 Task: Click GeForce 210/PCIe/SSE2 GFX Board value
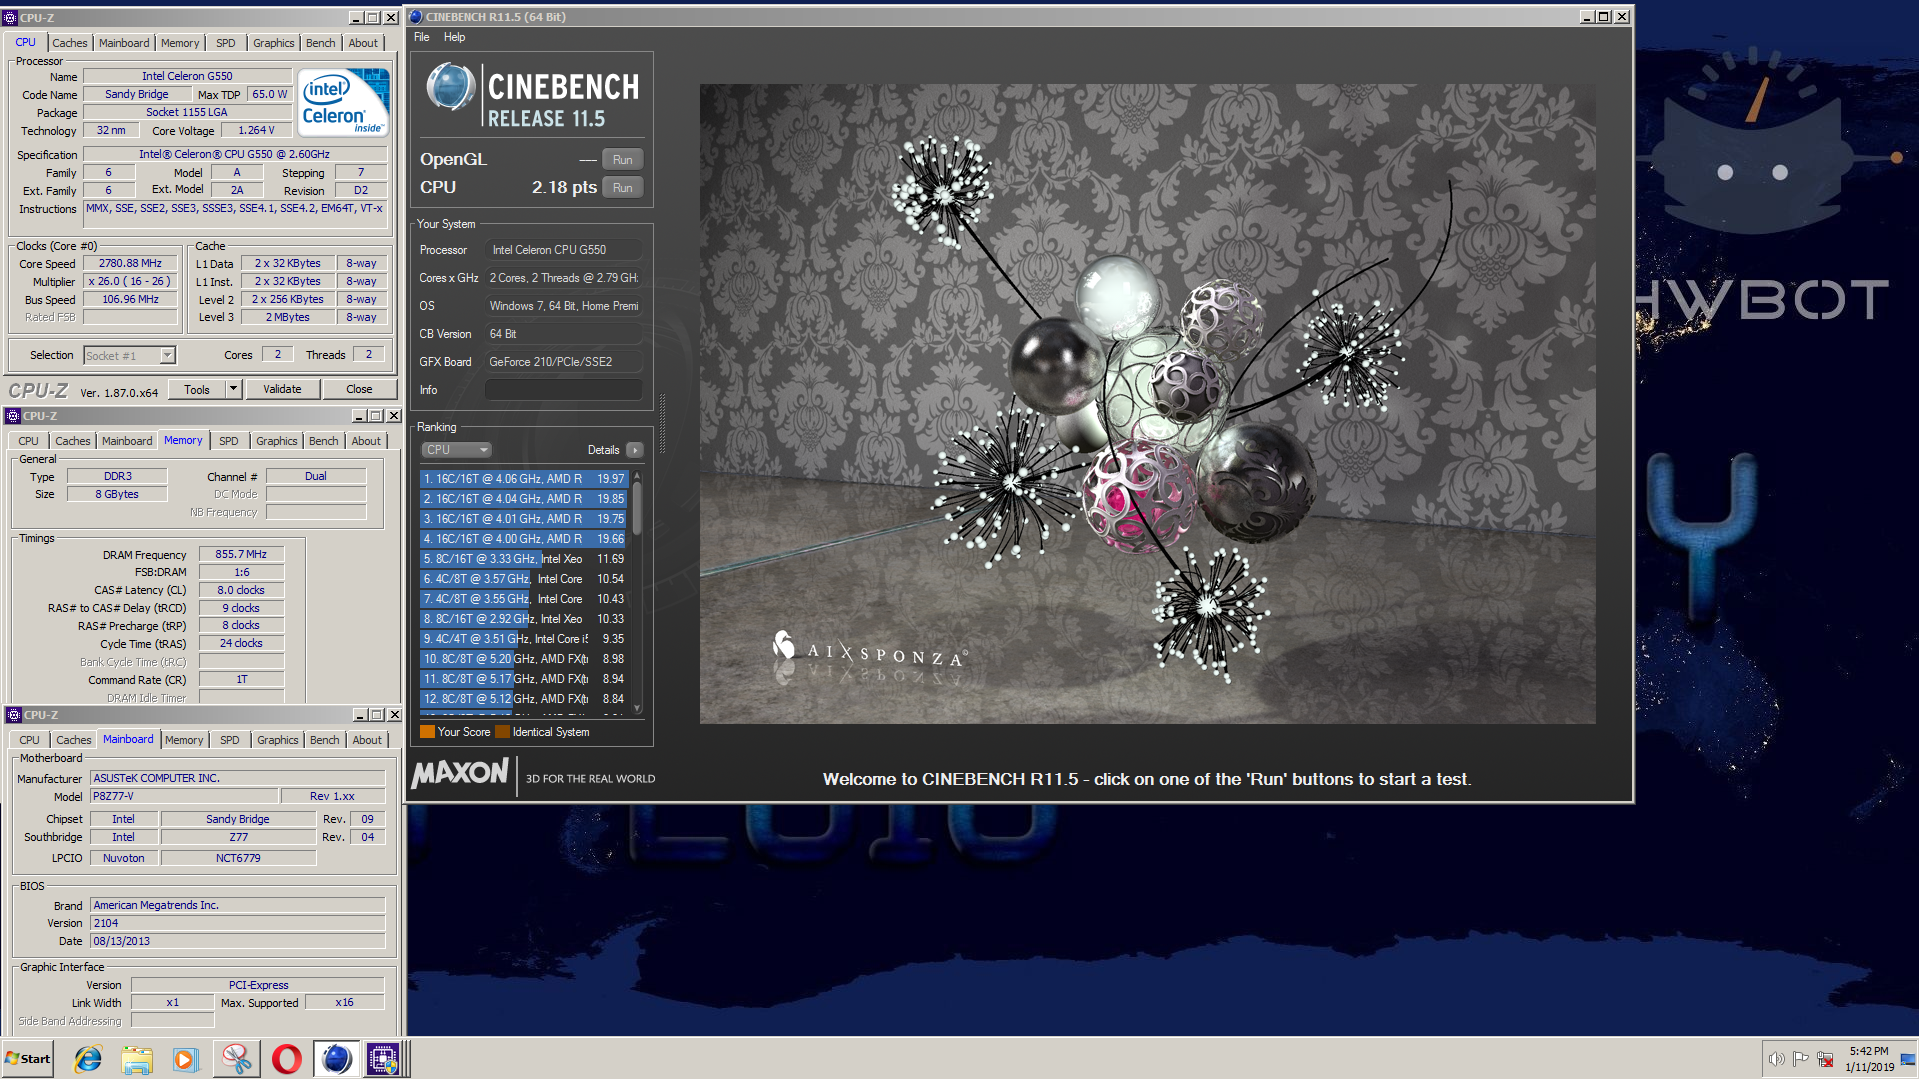tap(564, 362)
